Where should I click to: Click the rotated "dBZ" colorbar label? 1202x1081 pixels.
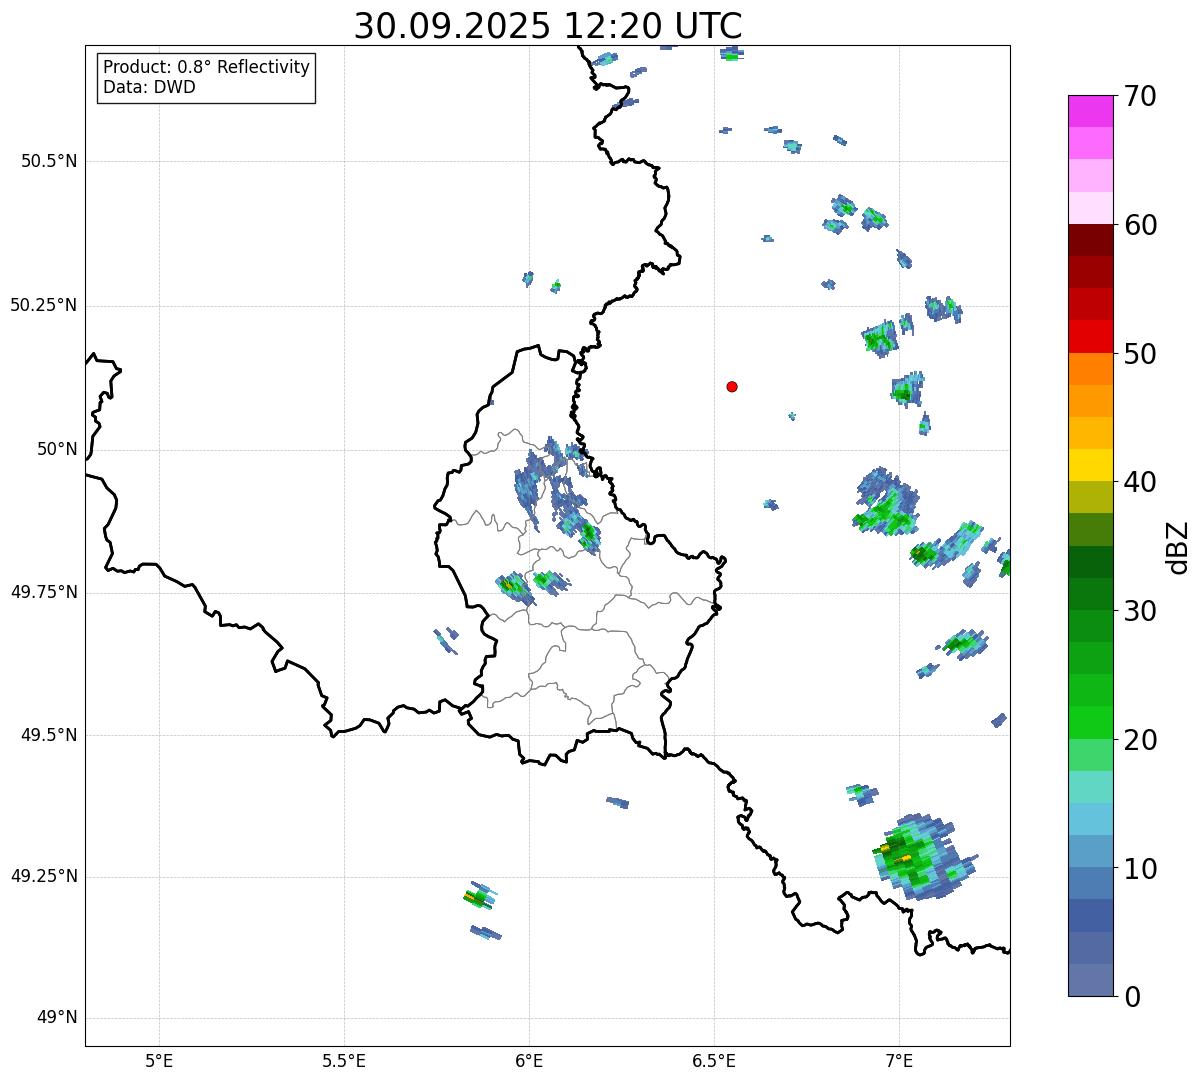1178,547
